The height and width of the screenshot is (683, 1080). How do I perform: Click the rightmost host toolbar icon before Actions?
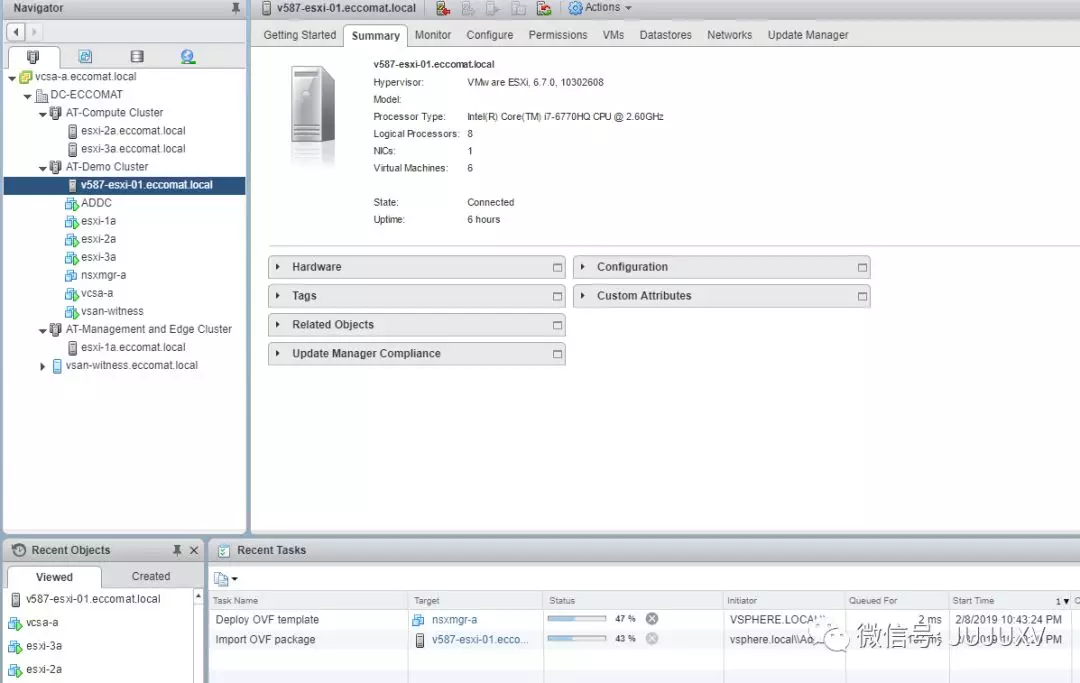(544, 8)
